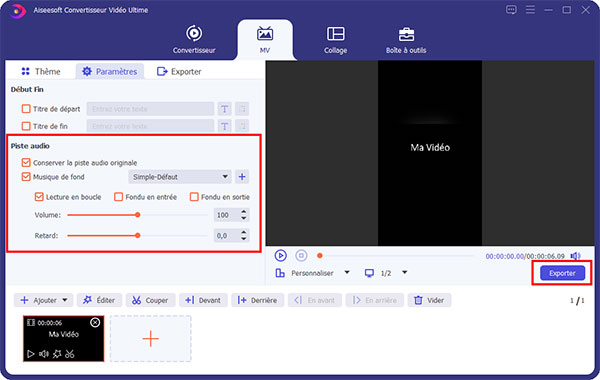
Task: Enable Fondu en entrée
Action: click(119, 197)
